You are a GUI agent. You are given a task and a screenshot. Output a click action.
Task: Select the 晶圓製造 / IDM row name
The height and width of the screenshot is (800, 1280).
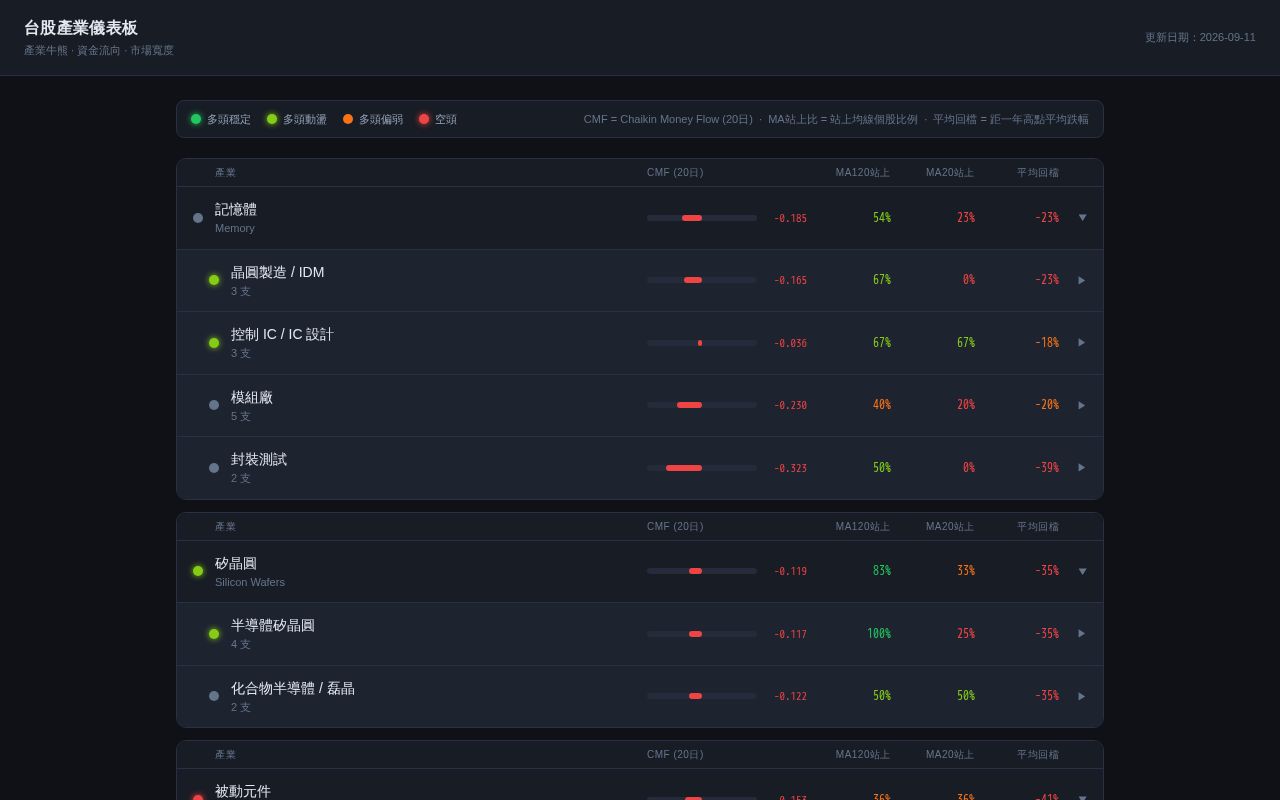278,272
